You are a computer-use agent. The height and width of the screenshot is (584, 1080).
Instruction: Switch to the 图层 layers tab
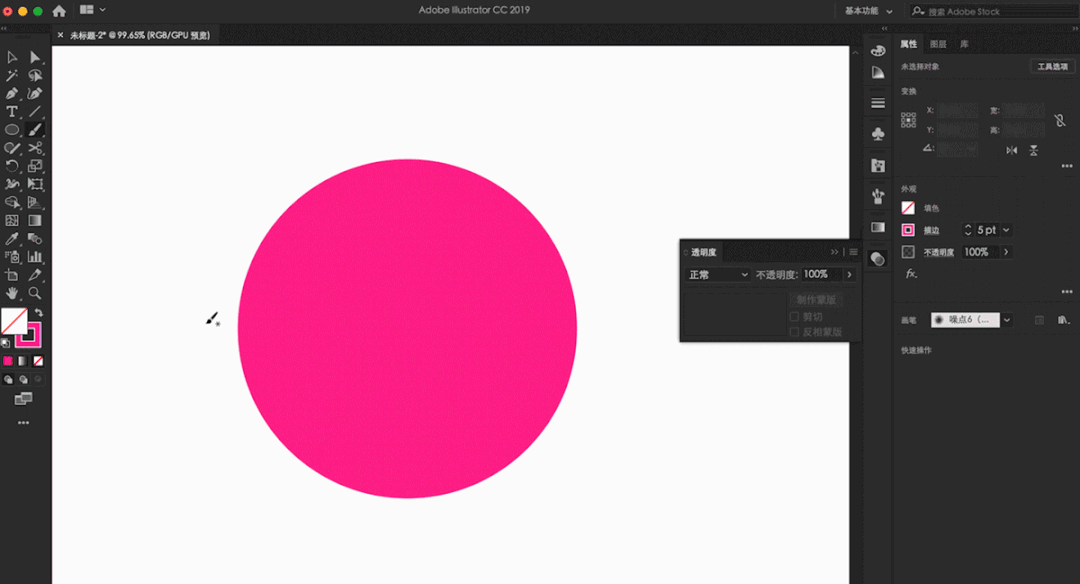click(x=938, y=44)
